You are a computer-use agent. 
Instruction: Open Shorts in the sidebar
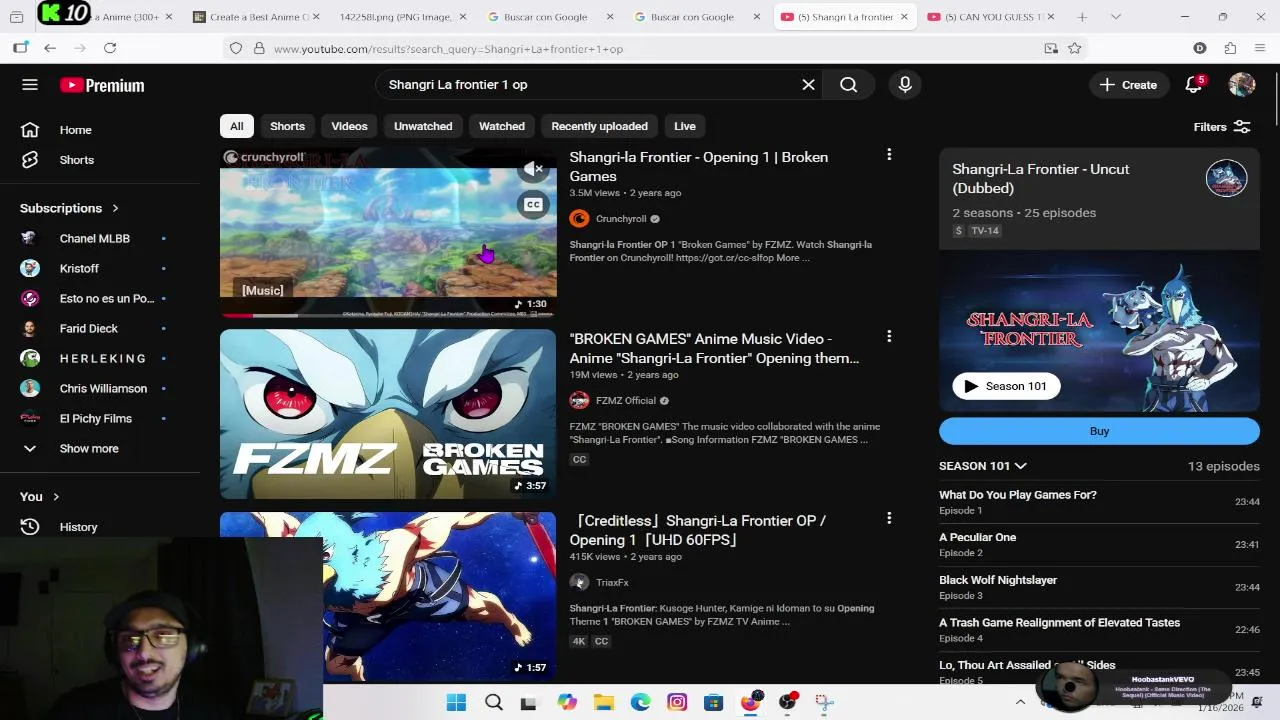tap(76, 160)
